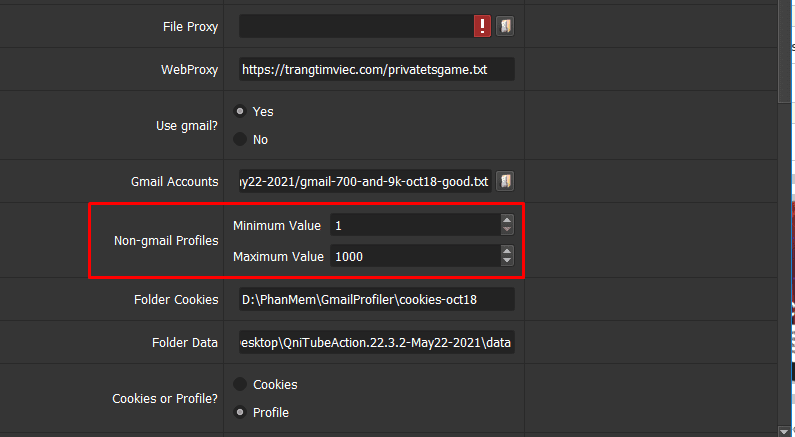Increase the Minimum Value with up arrow
This screenshot has width=795, height=437.
coord(507,221)
